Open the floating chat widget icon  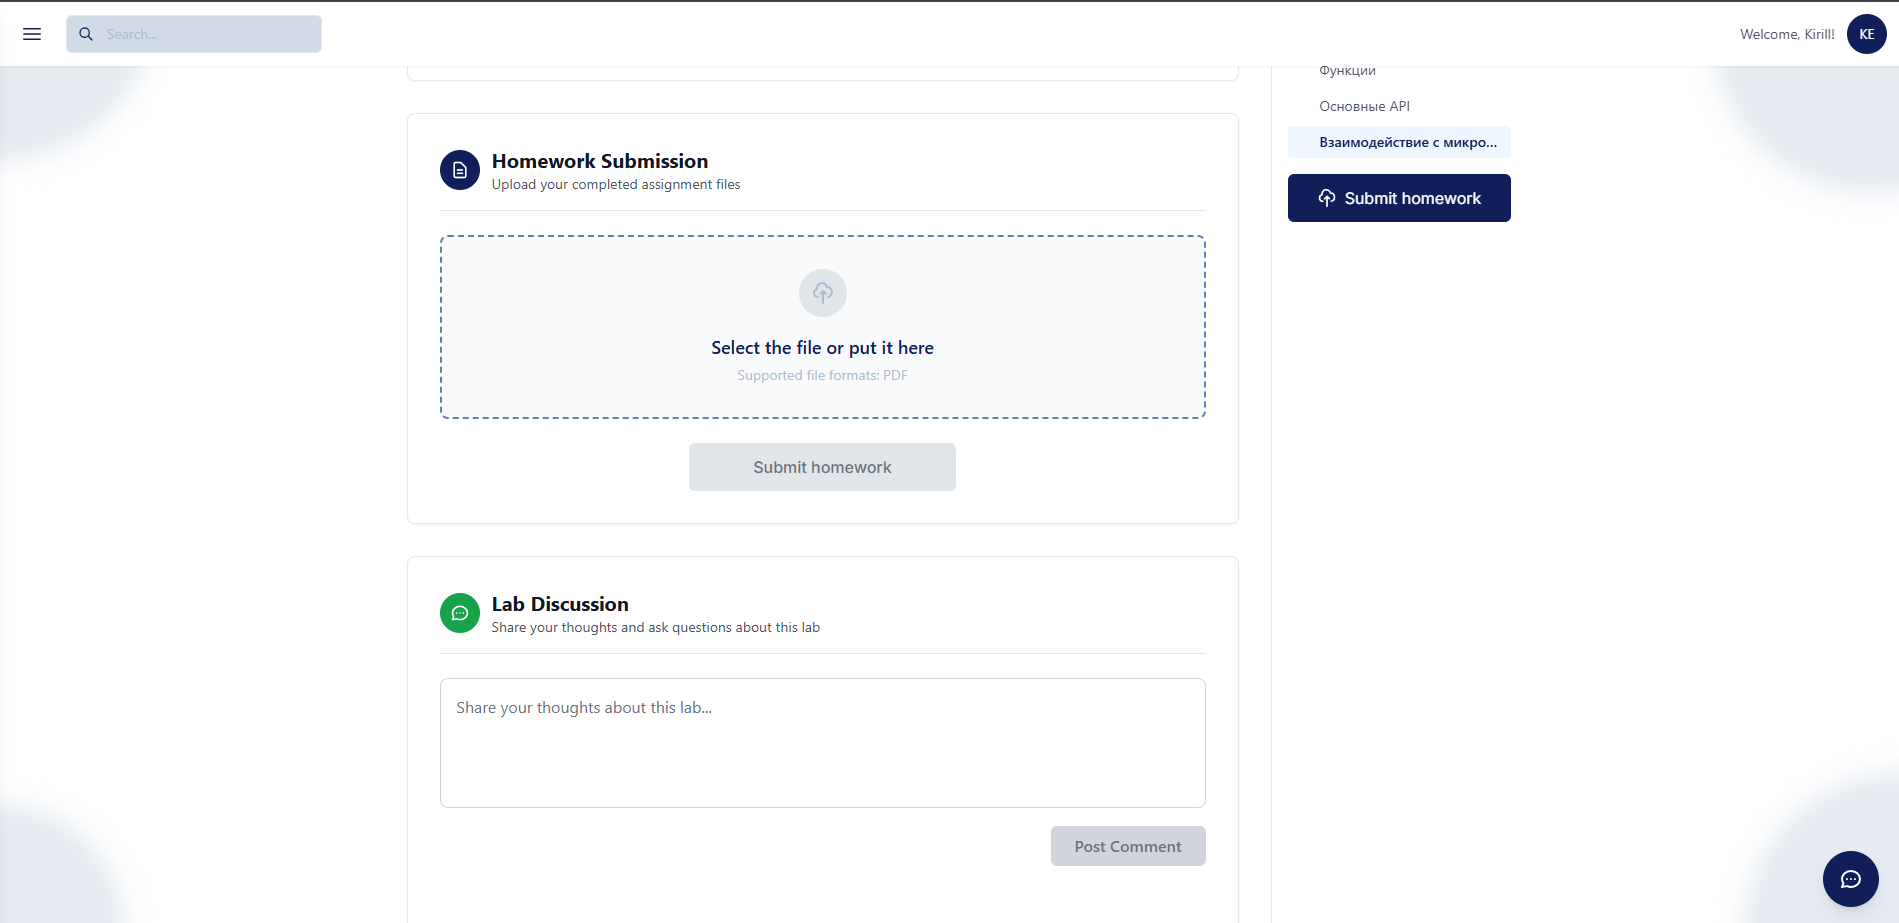tap(1850, 879)
